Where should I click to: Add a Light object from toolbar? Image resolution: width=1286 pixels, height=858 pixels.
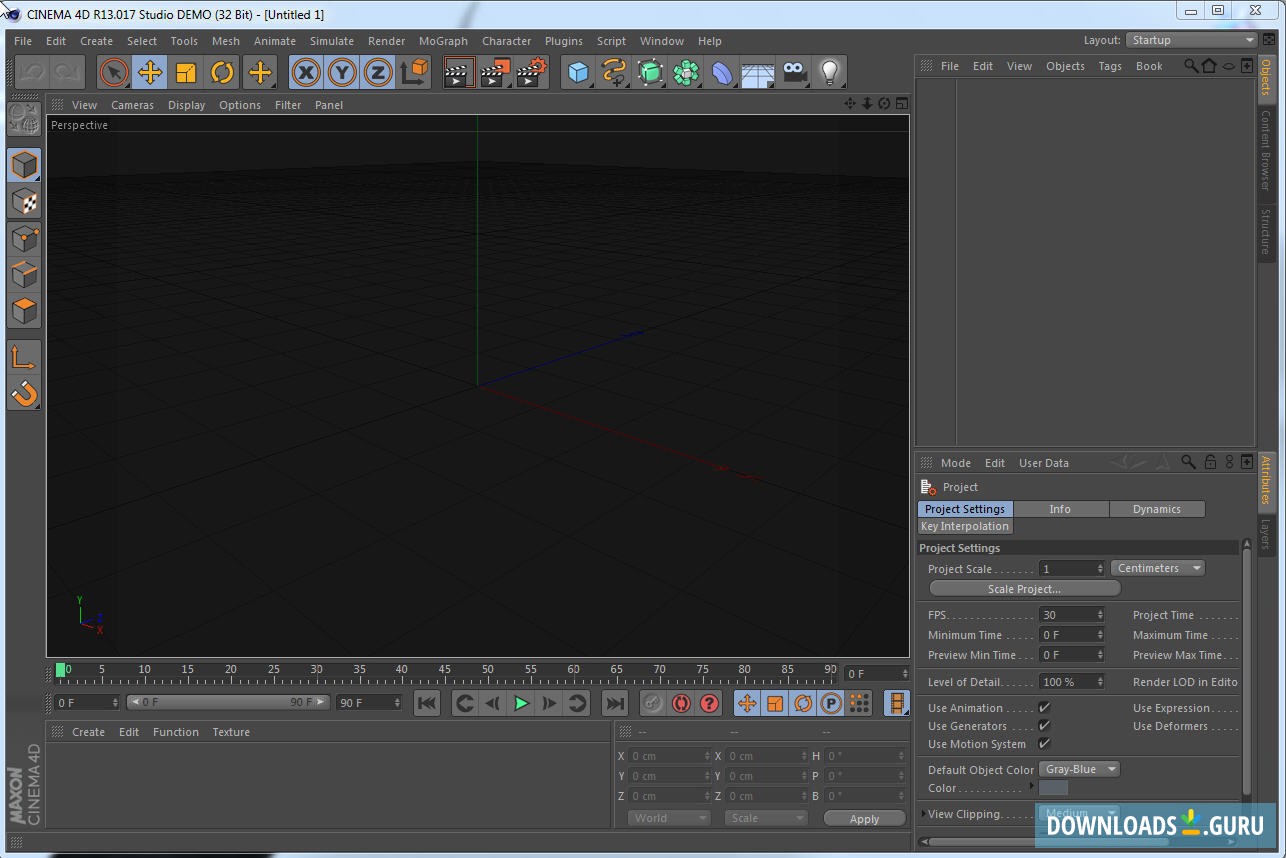point(829,73)
